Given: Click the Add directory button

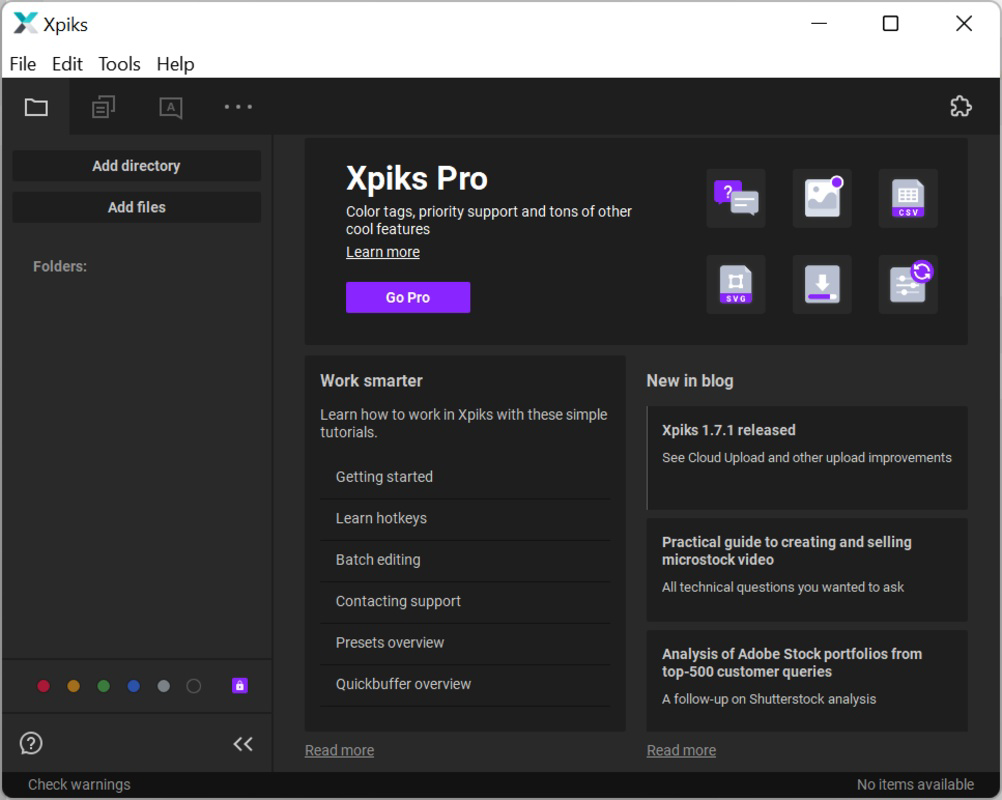Looking at the screenshot, I should (x=136, y=165).
